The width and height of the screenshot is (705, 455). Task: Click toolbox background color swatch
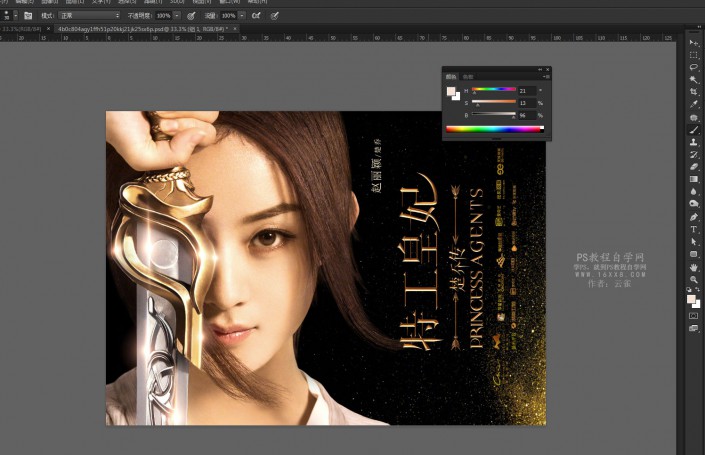pos(697,304)
